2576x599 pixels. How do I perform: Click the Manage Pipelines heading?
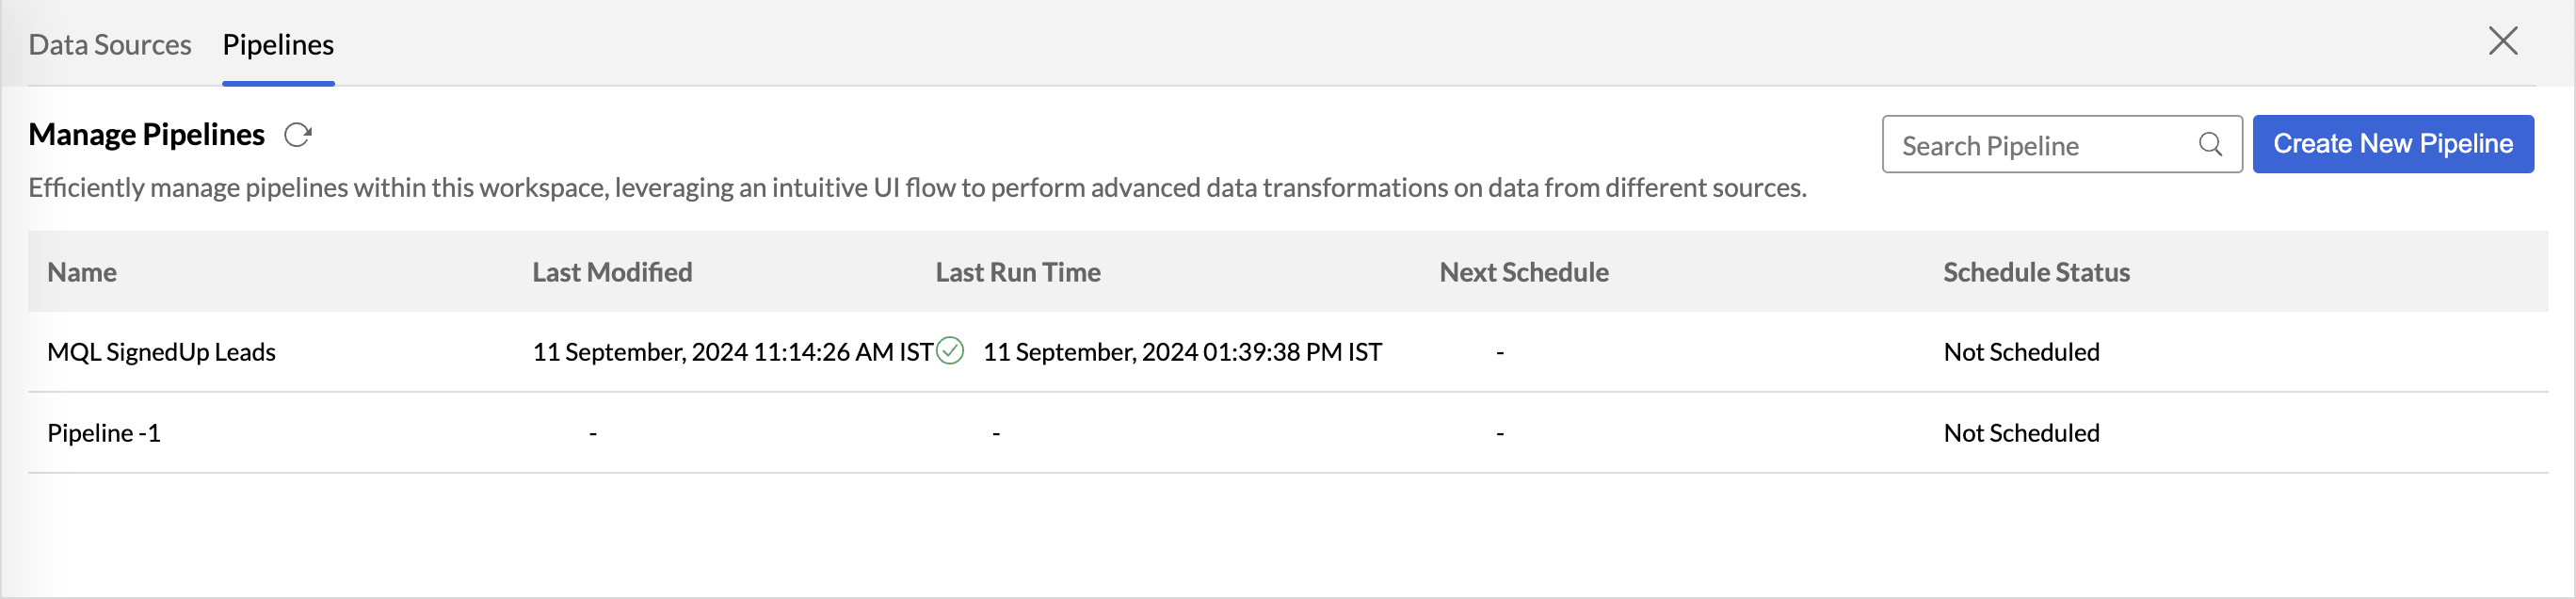146,134
